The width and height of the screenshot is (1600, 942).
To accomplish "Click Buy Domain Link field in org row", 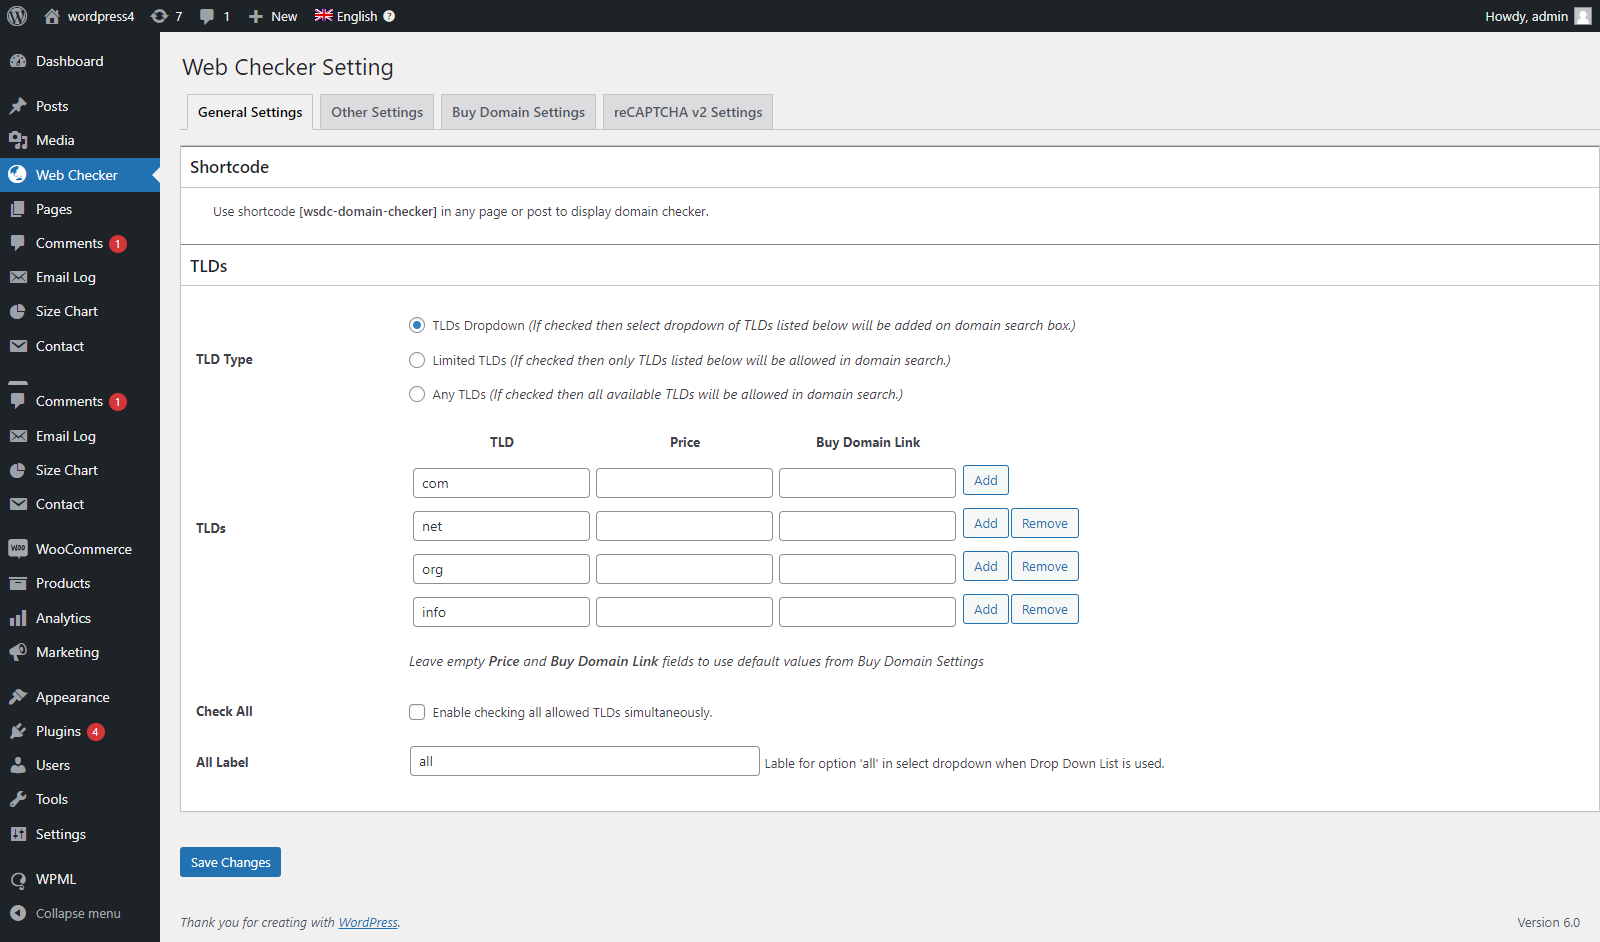I will tap(867, 569).
